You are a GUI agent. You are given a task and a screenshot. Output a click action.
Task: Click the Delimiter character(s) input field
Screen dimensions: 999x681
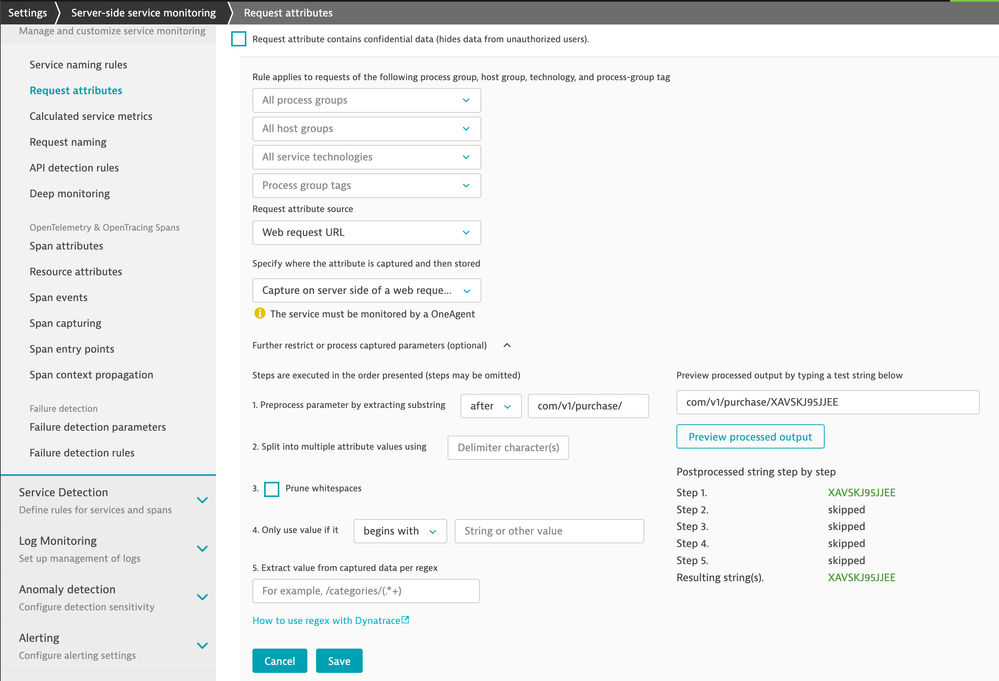tap(508, 447)
